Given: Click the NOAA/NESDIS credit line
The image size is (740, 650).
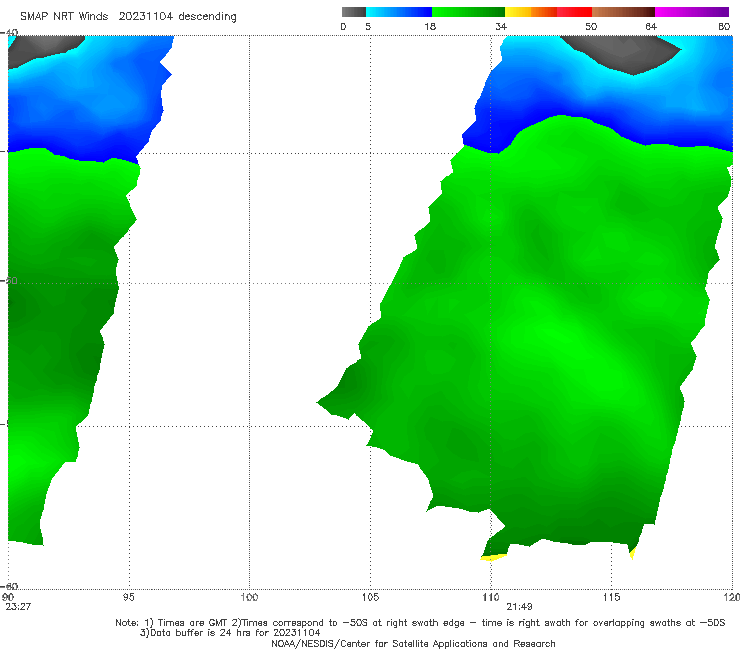Looking at the screenshot, I should pyautogui.click(x=413, y=644).
